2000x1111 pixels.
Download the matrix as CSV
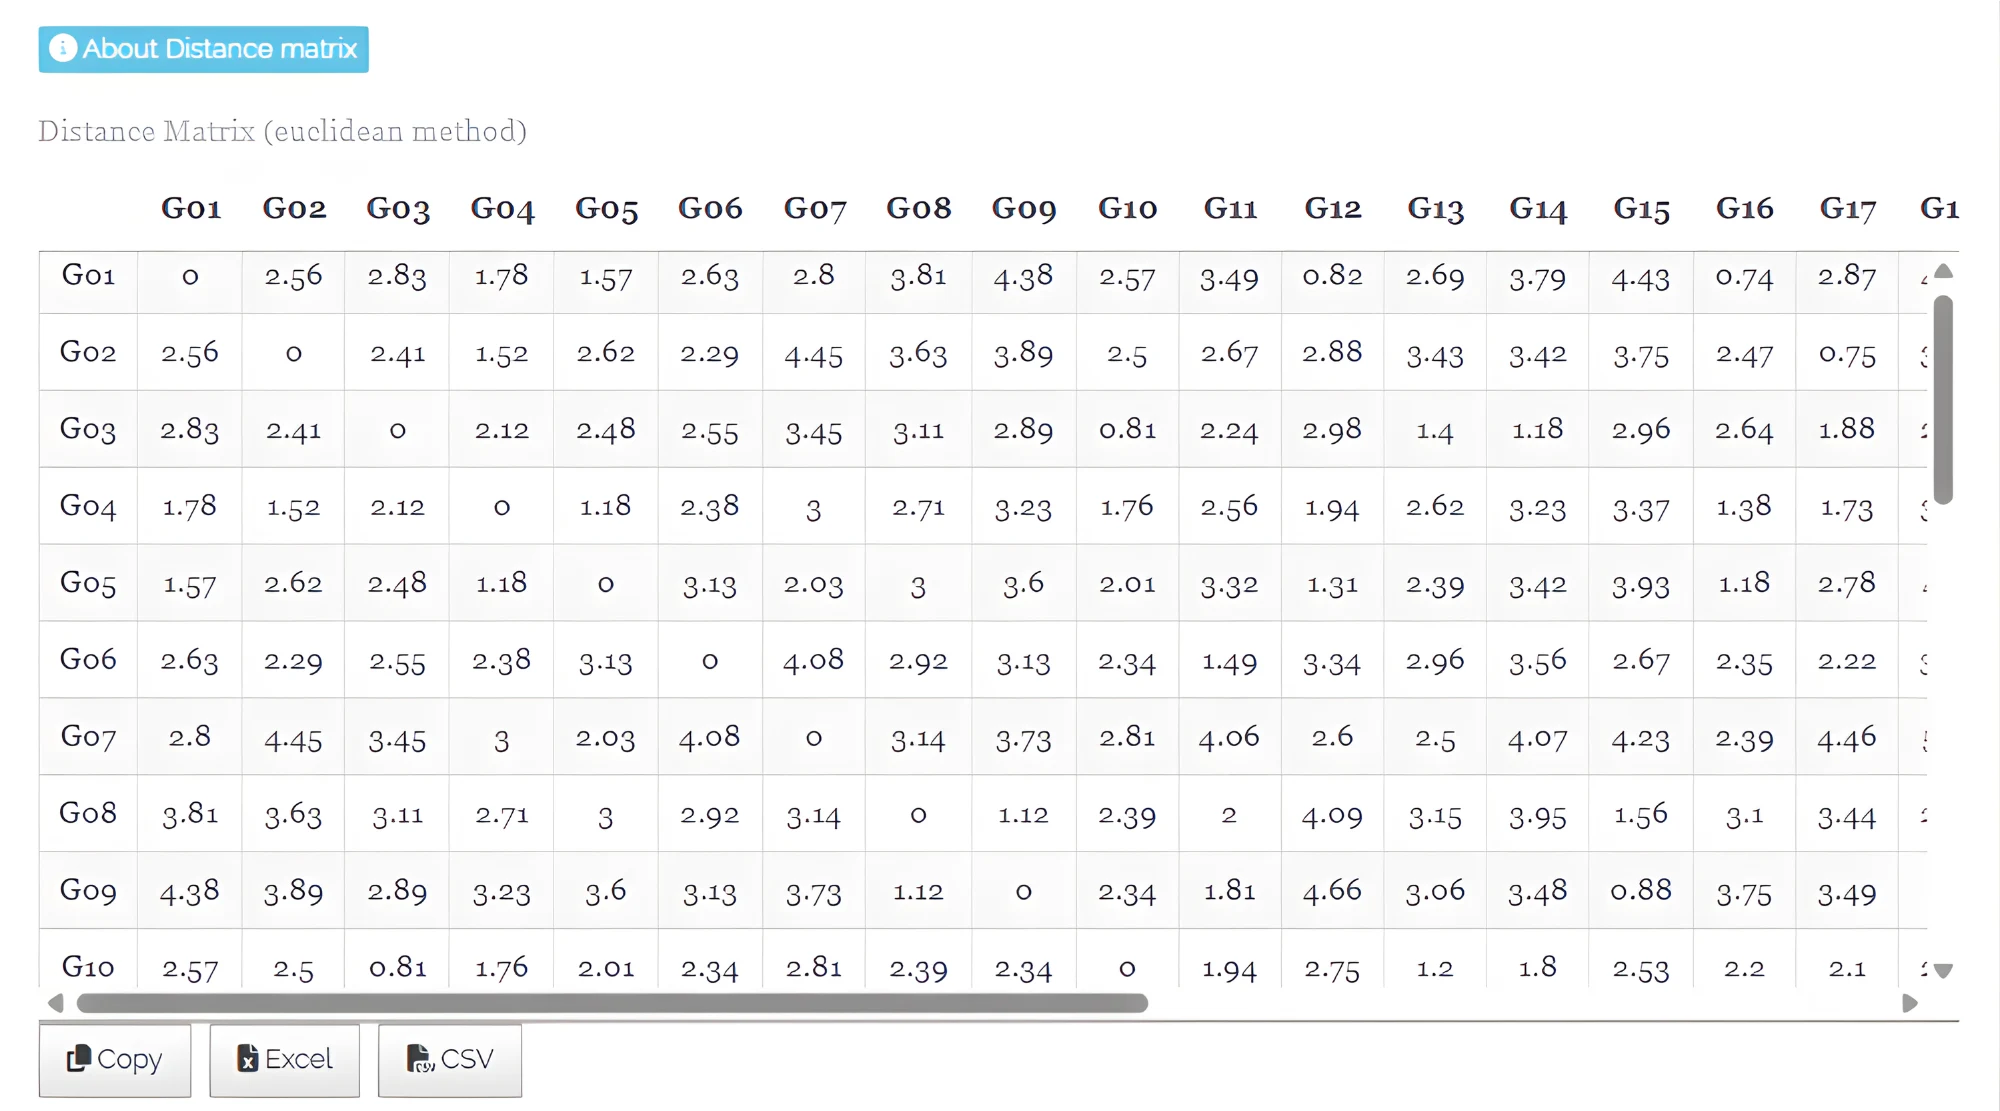click(x=450, y=1059)
